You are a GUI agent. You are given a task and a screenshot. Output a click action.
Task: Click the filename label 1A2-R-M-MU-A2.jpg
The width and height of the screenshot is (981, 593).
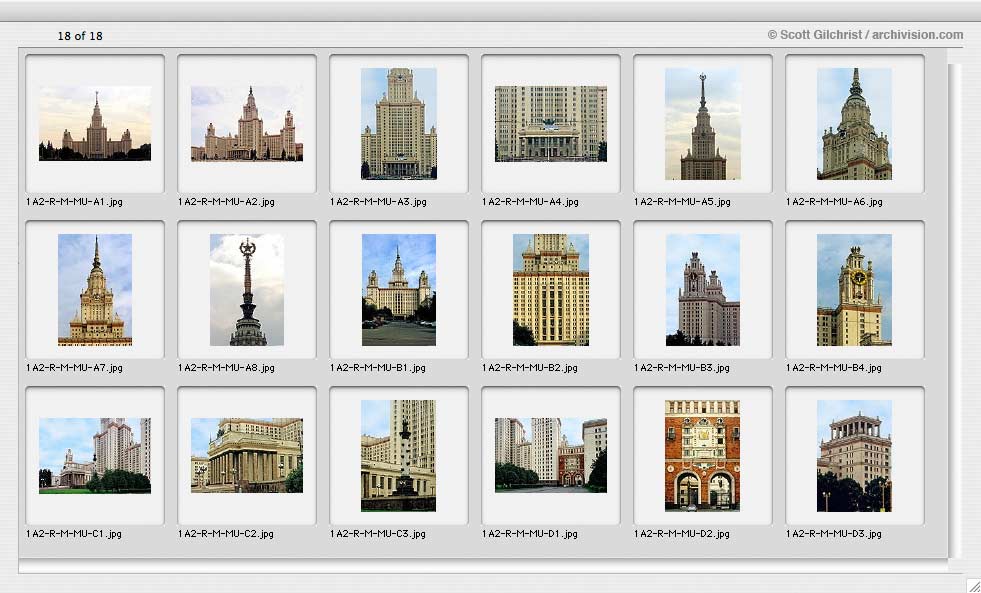[x=226, y=201]
